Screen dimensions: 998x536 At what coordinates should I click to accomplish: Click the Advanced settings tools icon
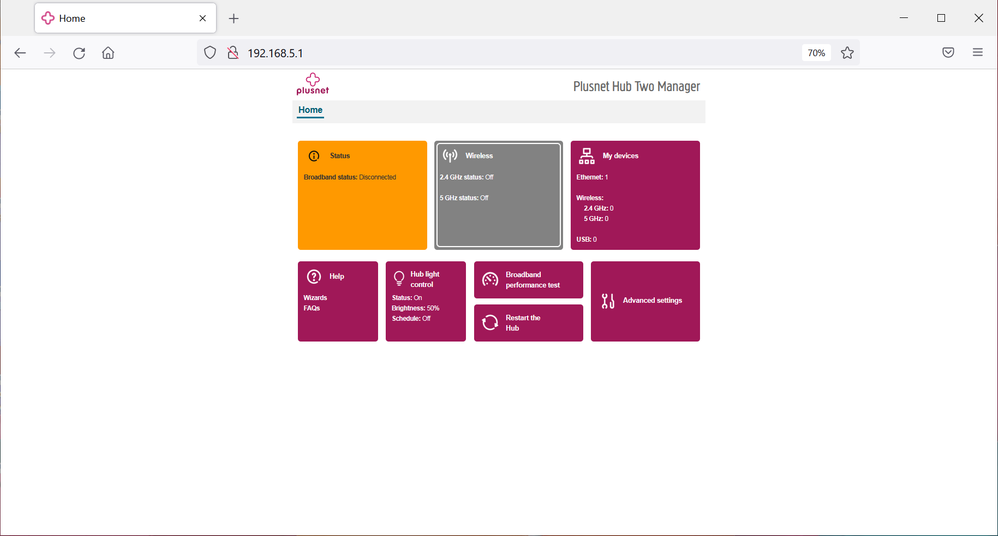click(608, 301)
